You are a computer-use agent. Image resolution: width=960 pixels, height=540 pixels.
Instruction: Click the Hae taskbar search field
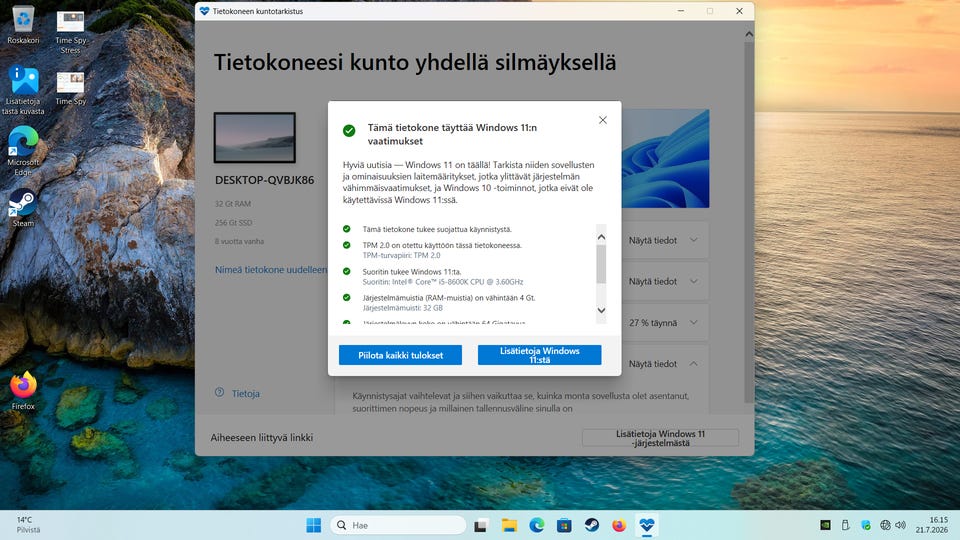(399, 525)
